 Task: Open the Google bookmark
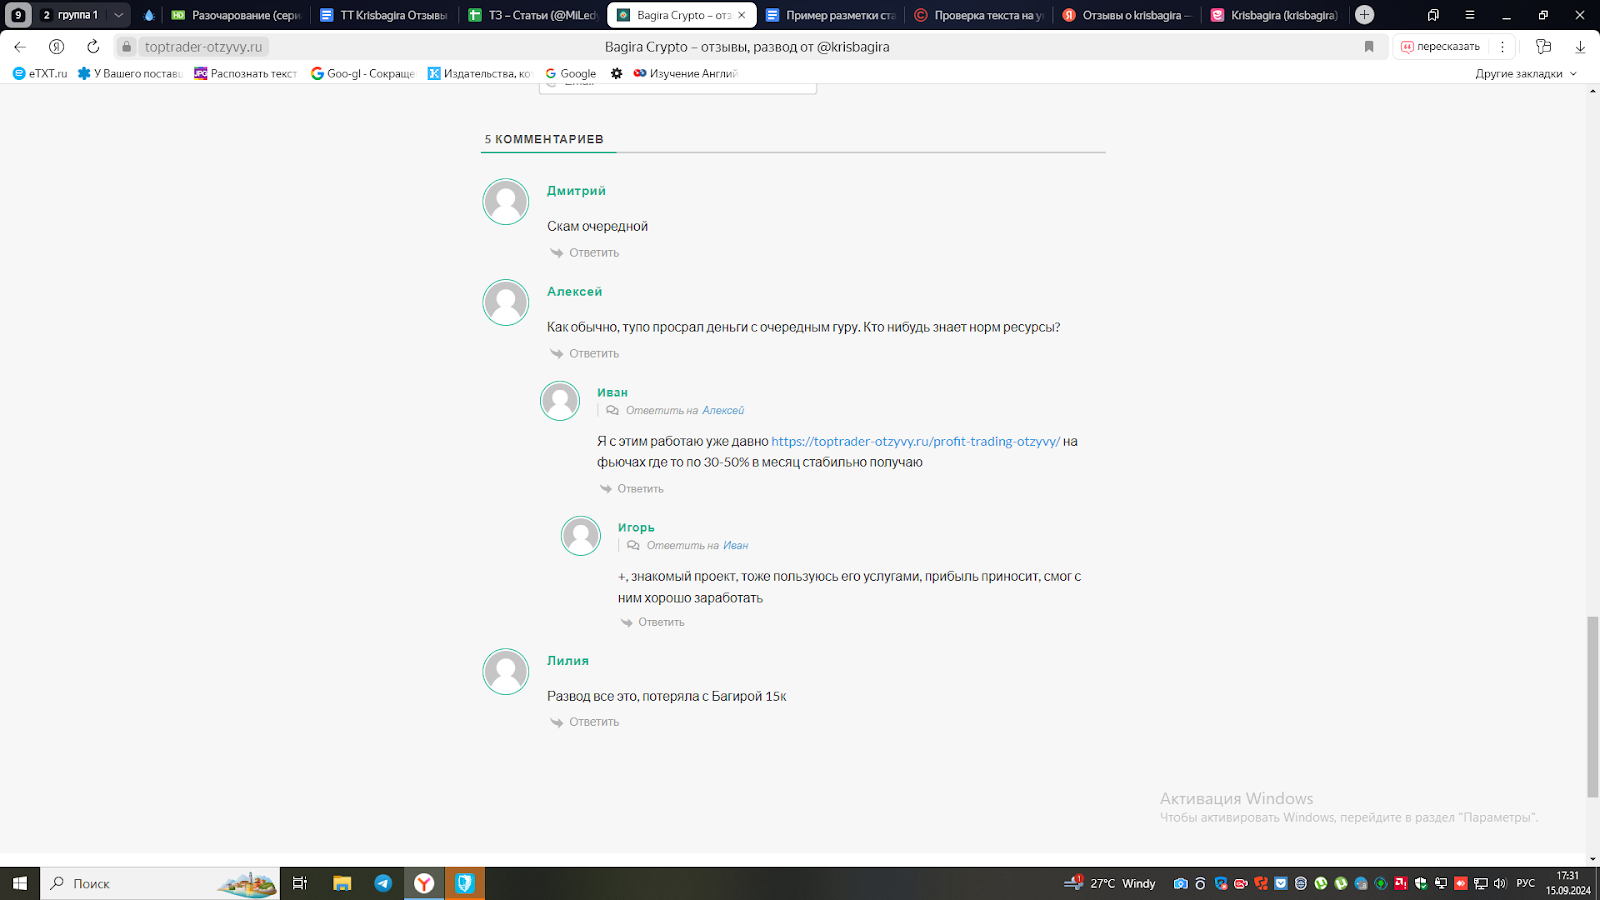(571, 73)
